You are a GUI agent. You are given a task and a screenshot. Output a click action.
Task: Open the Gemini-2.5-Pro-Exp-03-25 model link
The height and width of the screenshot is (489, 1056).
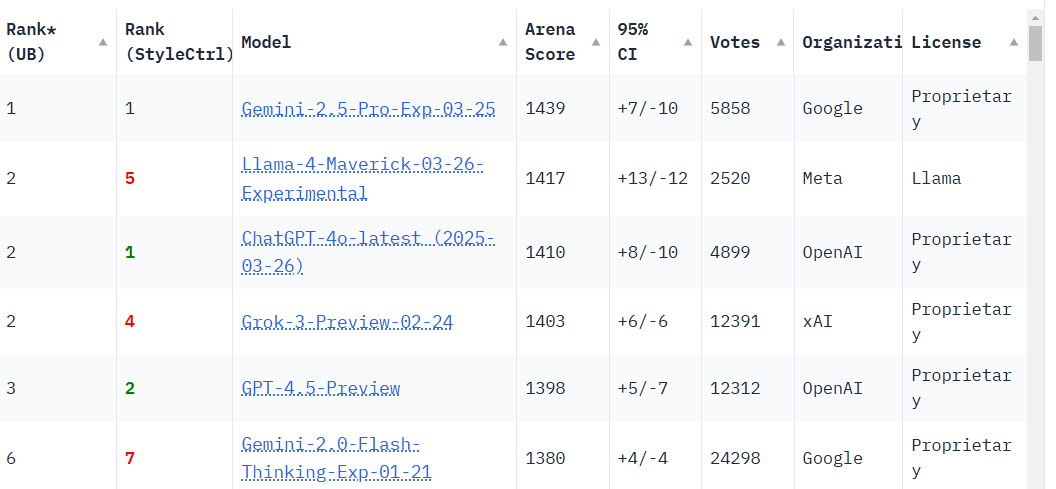pyautogui.click(x=368, y=108)
